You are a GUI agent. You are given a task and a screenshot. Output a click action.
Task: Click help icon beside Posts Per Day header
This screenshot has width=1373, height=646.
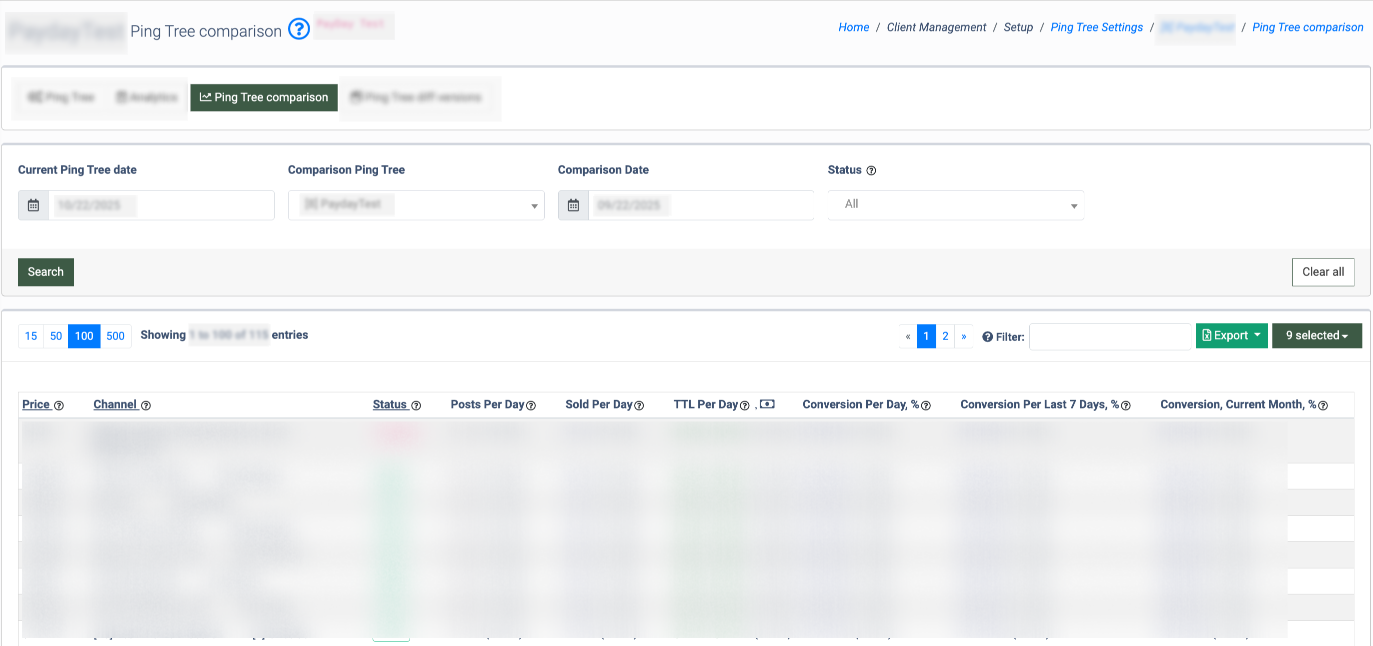(x=531, y=406)
